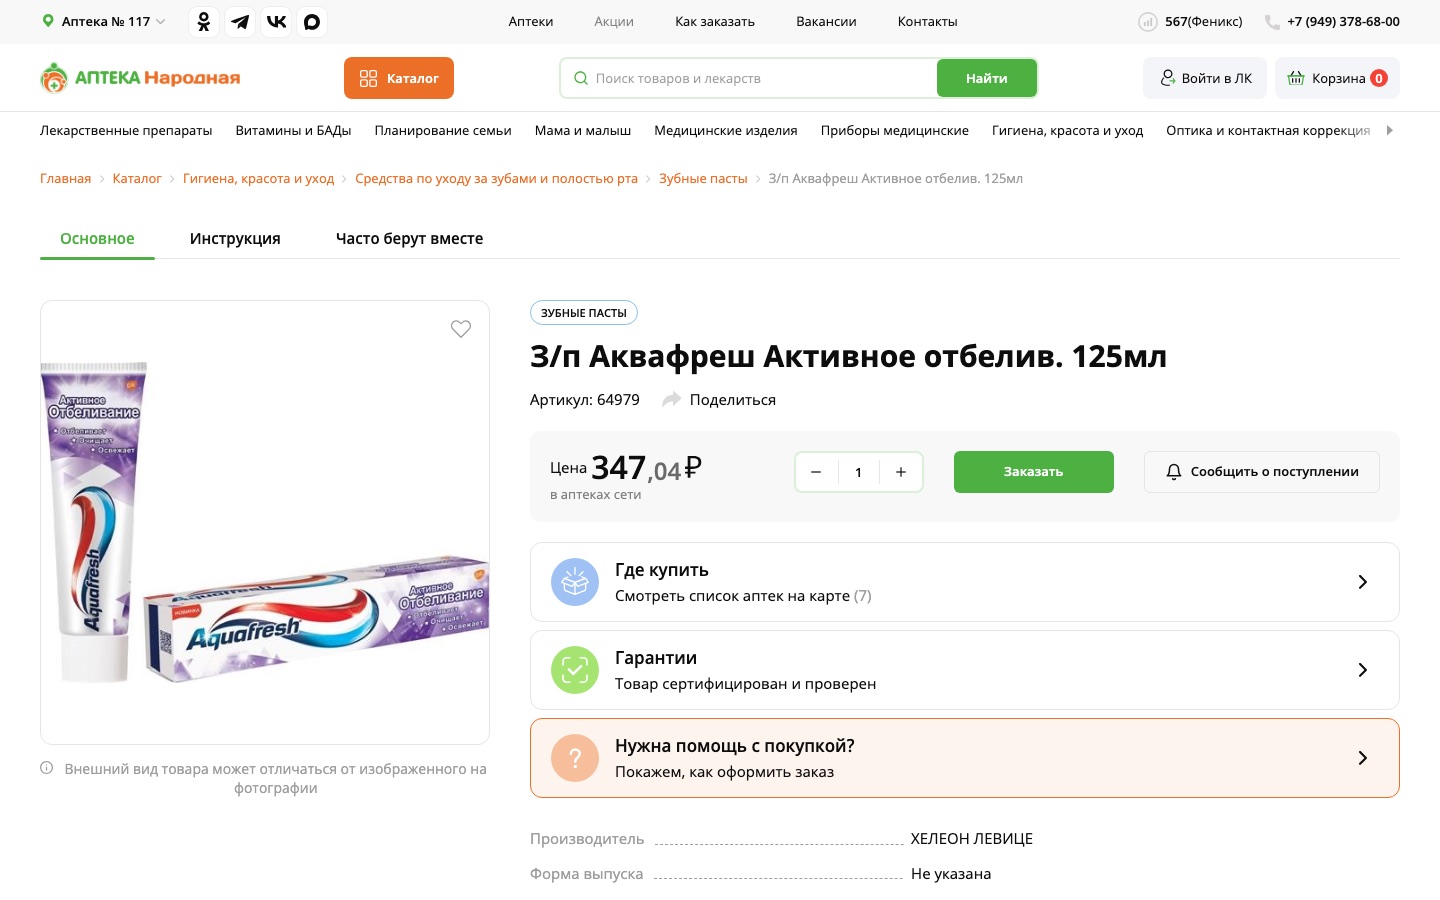The height and width of the screenshot is (900, 1440).
Task: Decrease quantity with the minus button
Action: 816,472
